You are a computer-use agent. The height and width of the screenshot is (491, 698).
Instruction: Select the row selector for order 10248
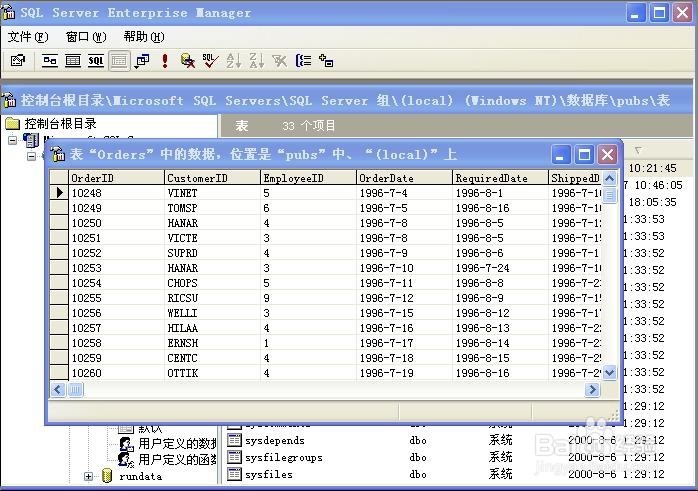tap(59, 193)
